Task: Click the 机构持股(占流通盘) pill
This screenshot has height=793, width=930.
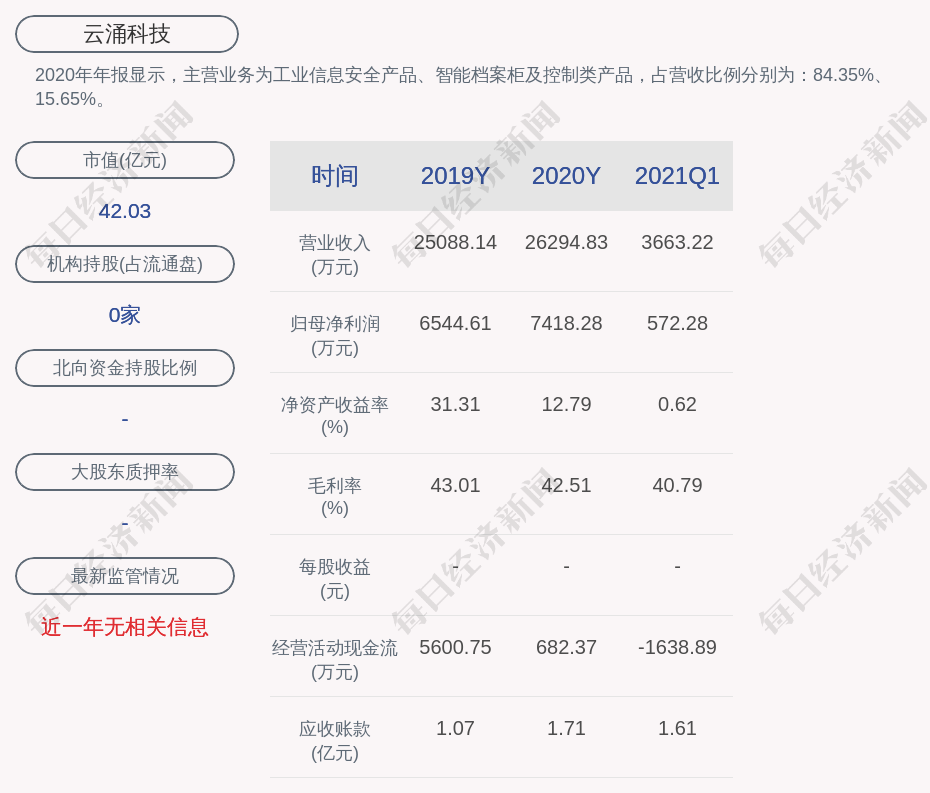Action: pyautogui.click(x=125, y=264)
